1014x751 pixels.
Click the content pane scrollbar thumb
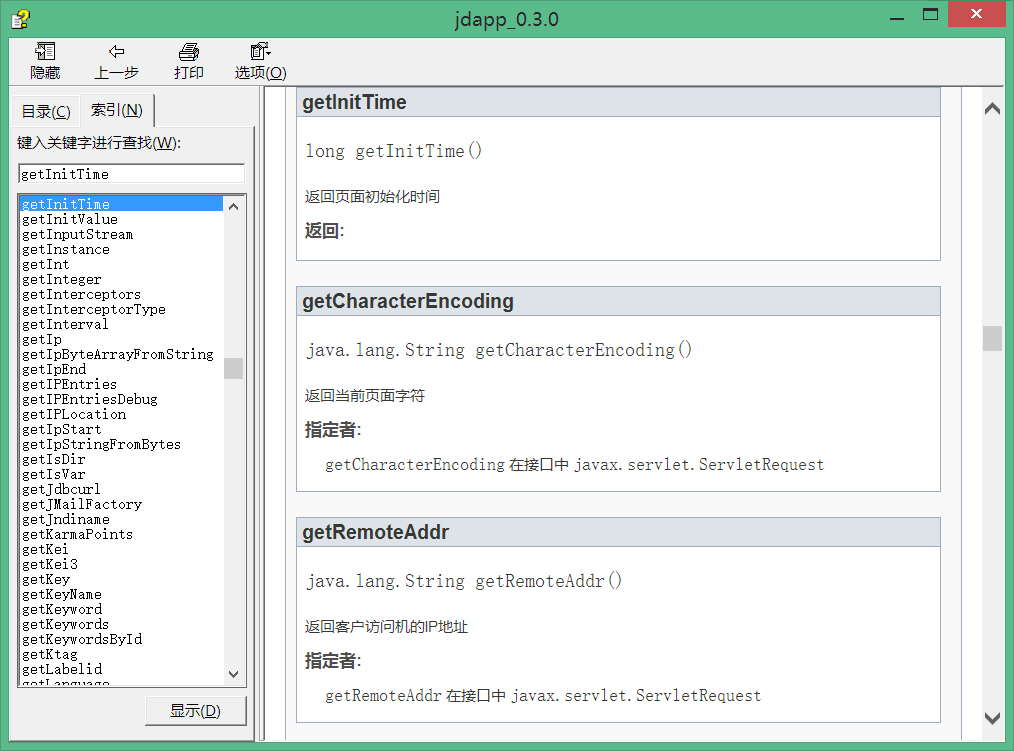pyautogui.click(x=991, y=338)
